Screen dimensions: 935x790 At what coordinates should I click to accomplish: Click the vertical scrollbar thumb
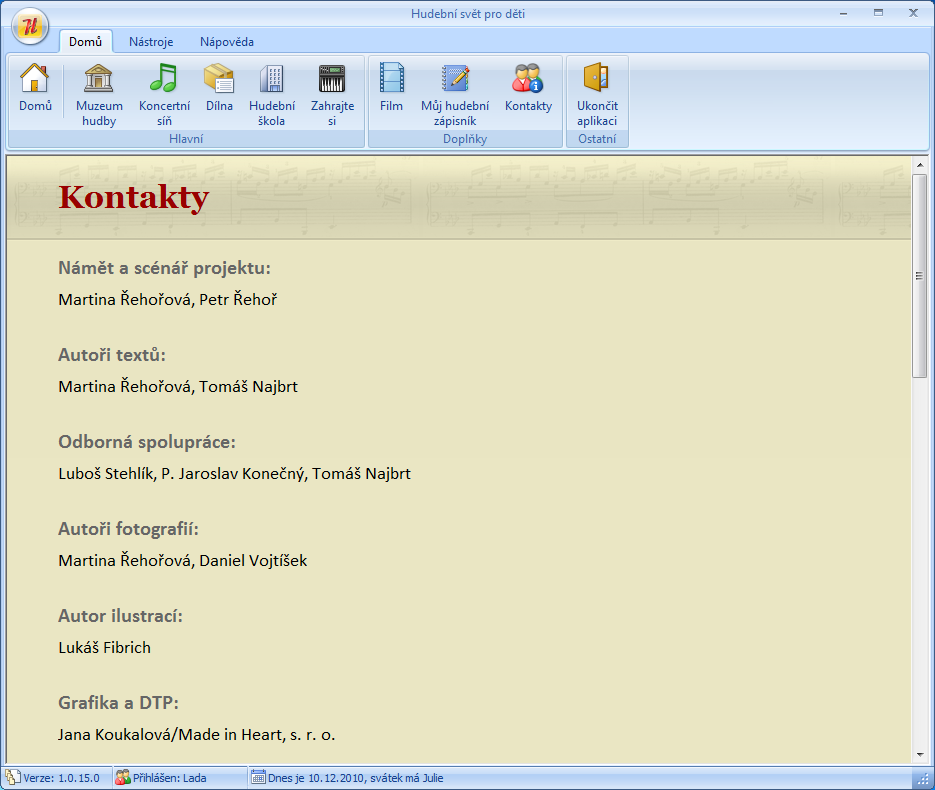click(x=920, y=275)
